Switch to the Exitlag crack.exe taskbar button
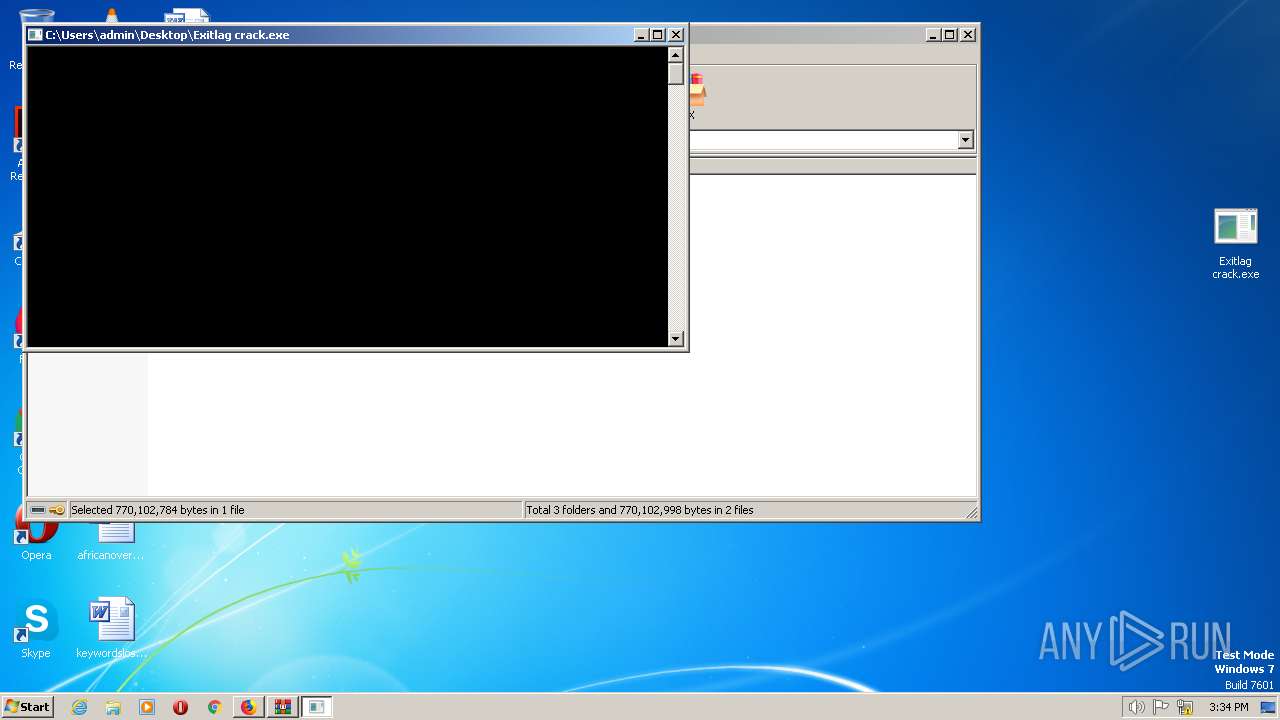This screenshot has height=720, width=1280. (317, 707)
